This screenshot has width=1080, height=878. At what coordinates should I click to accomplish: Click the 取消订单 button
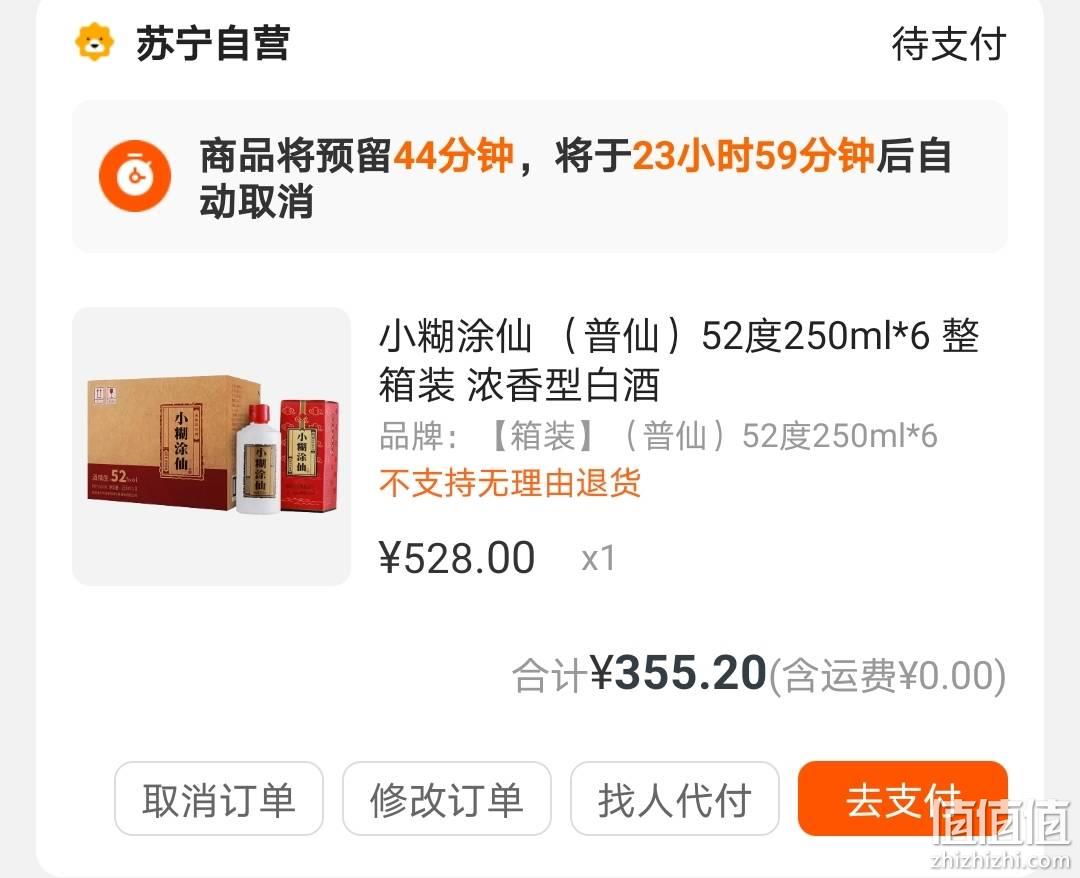tap(219, 799)
